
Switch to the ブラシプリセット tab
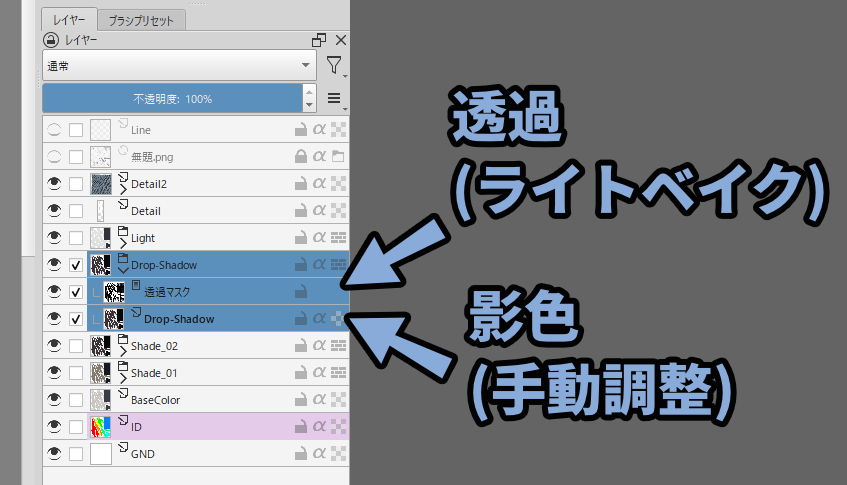141,21
